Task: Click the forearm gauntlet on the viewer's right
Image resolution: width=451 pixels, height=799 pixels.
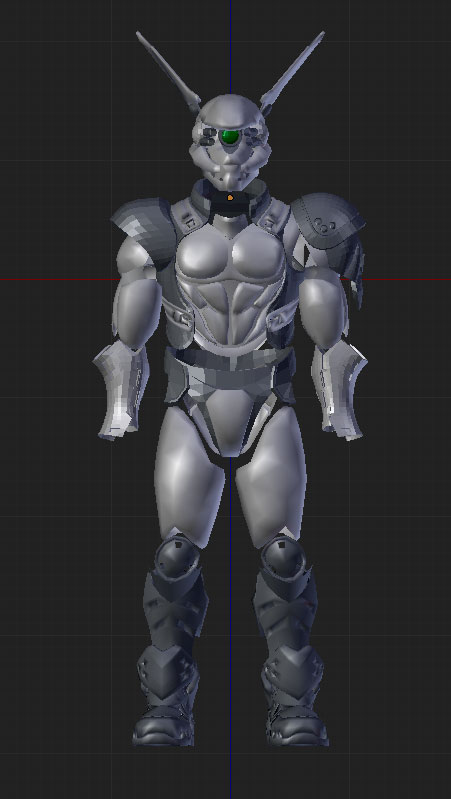Action: tap(339, 390)
